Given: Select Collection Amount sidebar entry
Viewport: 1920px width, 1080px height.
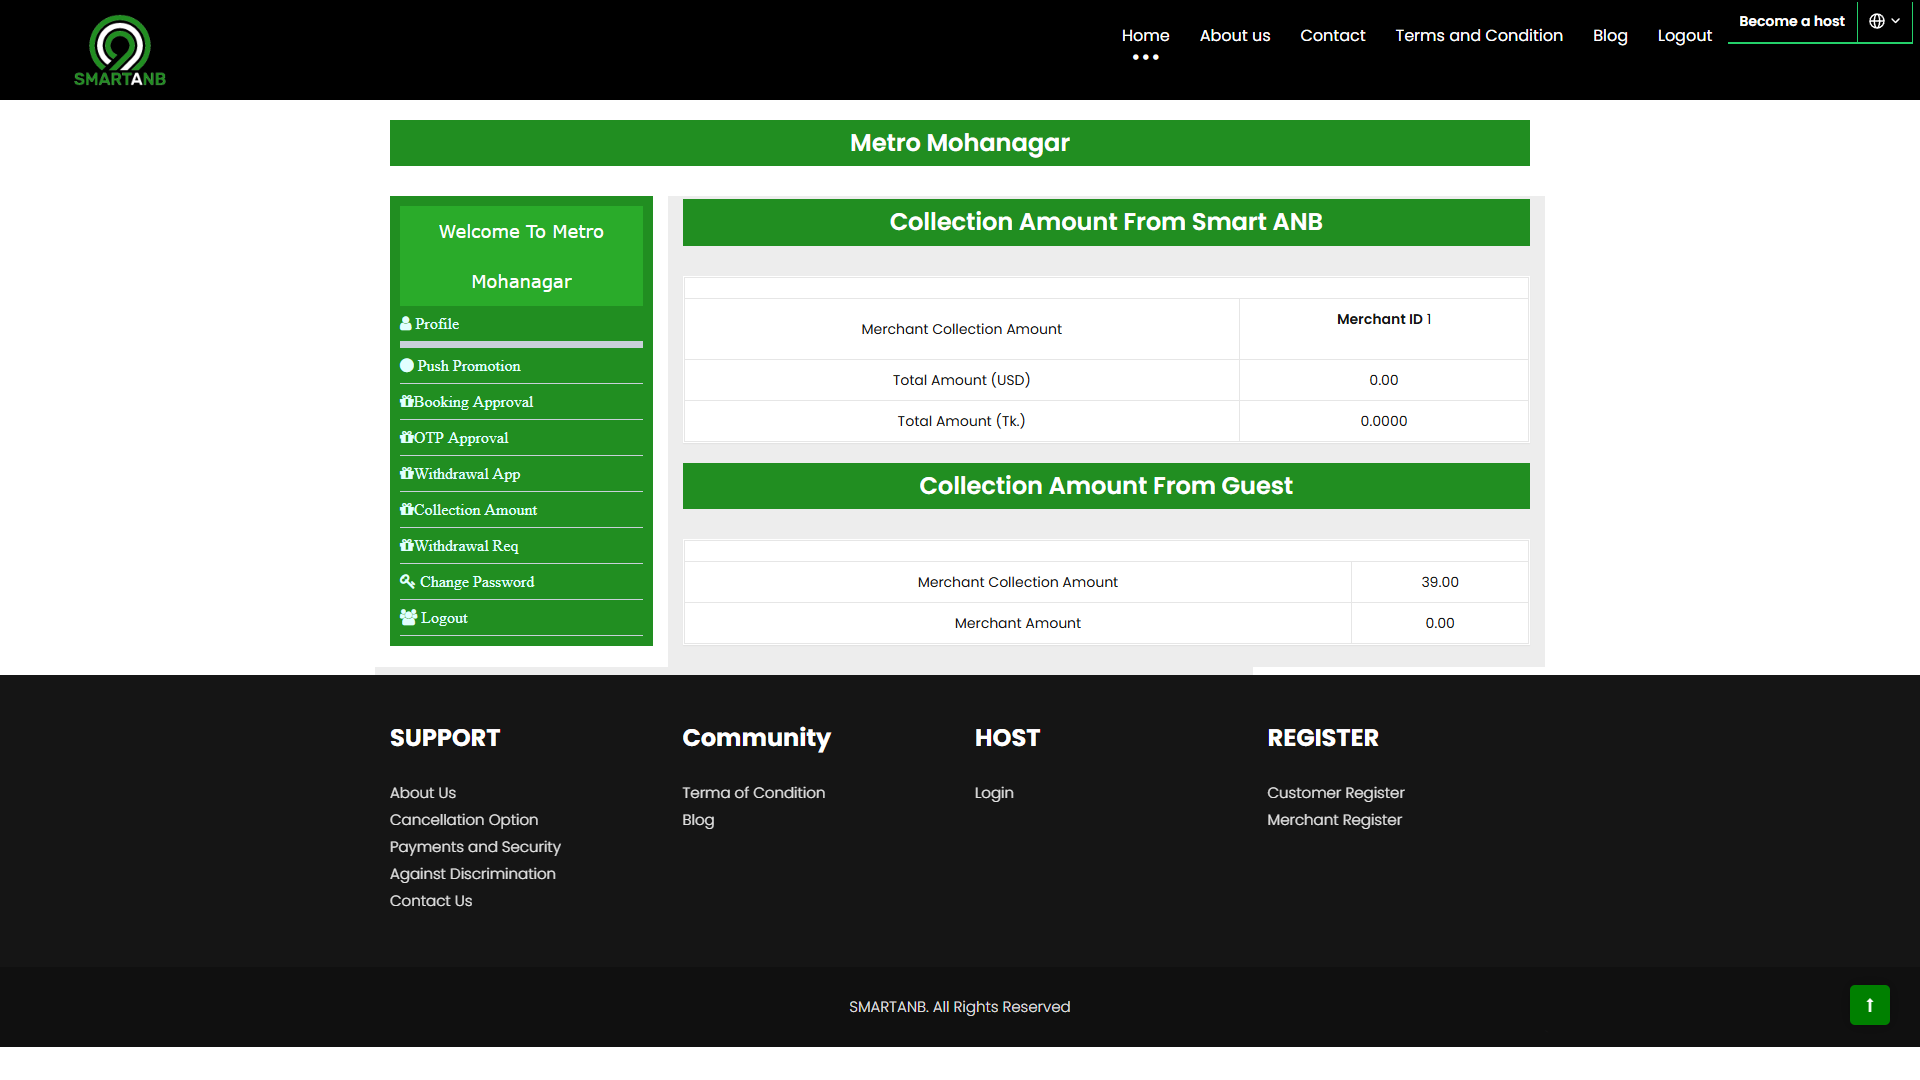Looking at the screenshot, I should click(x=475, y=510).
